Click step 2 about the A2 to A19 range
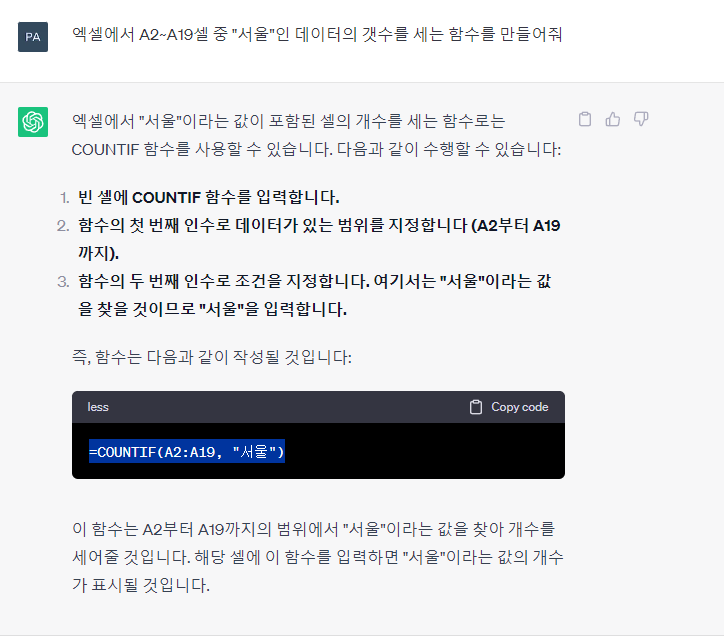The image size is (724, 639). [x=319, y=239]
